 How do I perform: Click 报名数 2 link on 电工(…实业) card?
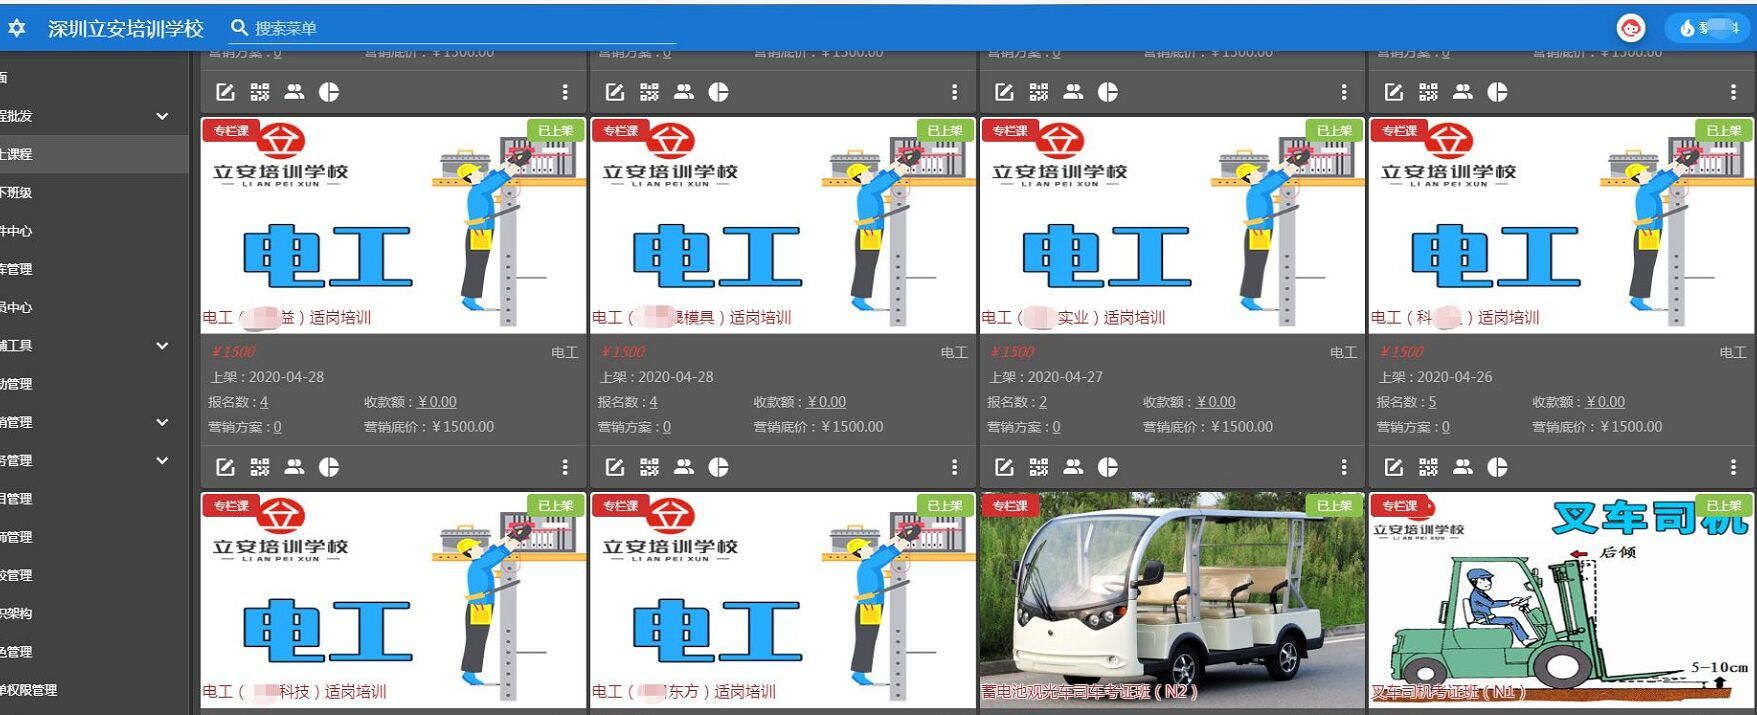tap(1043, 402)
